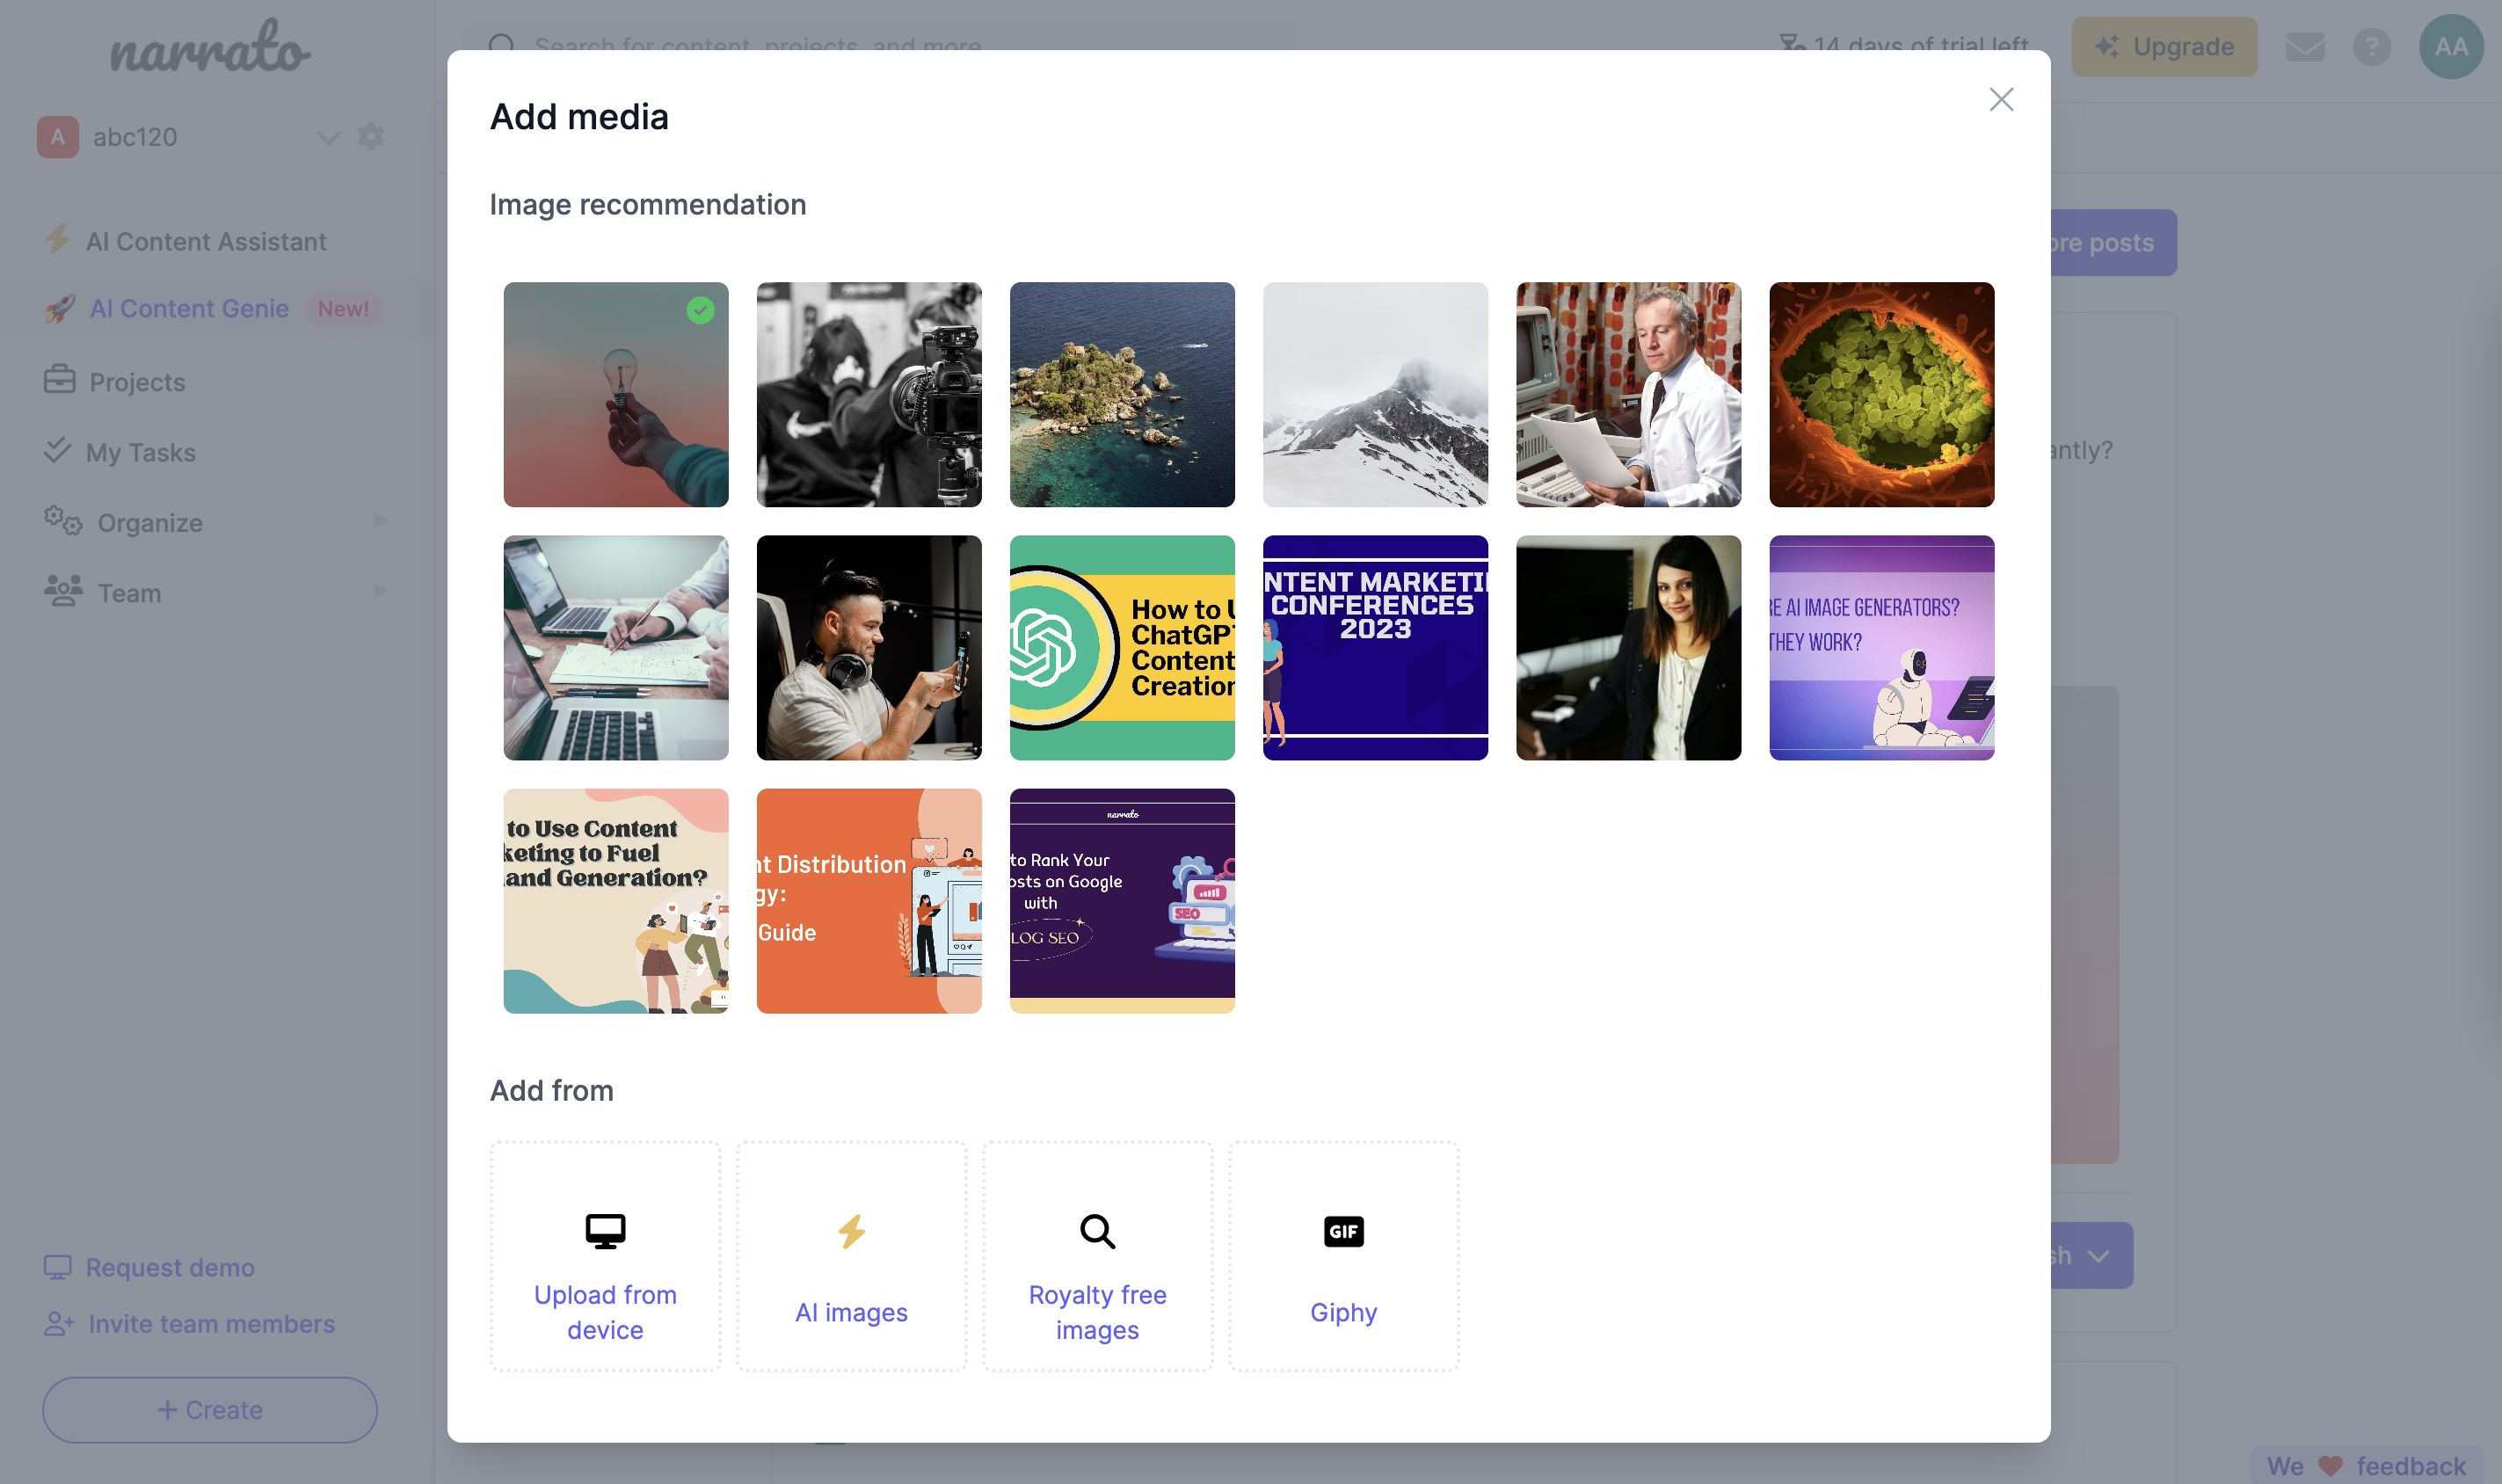This screenshot has height=1484, width=2502.
Task: Click the Giphy GIF icon
Action: [x=1343, y=1231]
